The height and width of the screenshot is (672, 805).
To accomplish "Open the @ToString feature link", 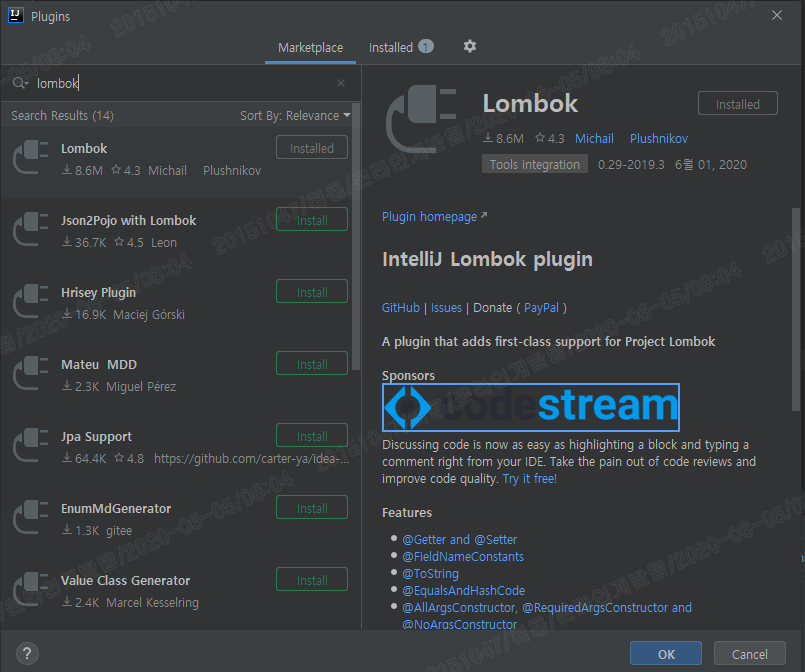I will pos(430,573).
